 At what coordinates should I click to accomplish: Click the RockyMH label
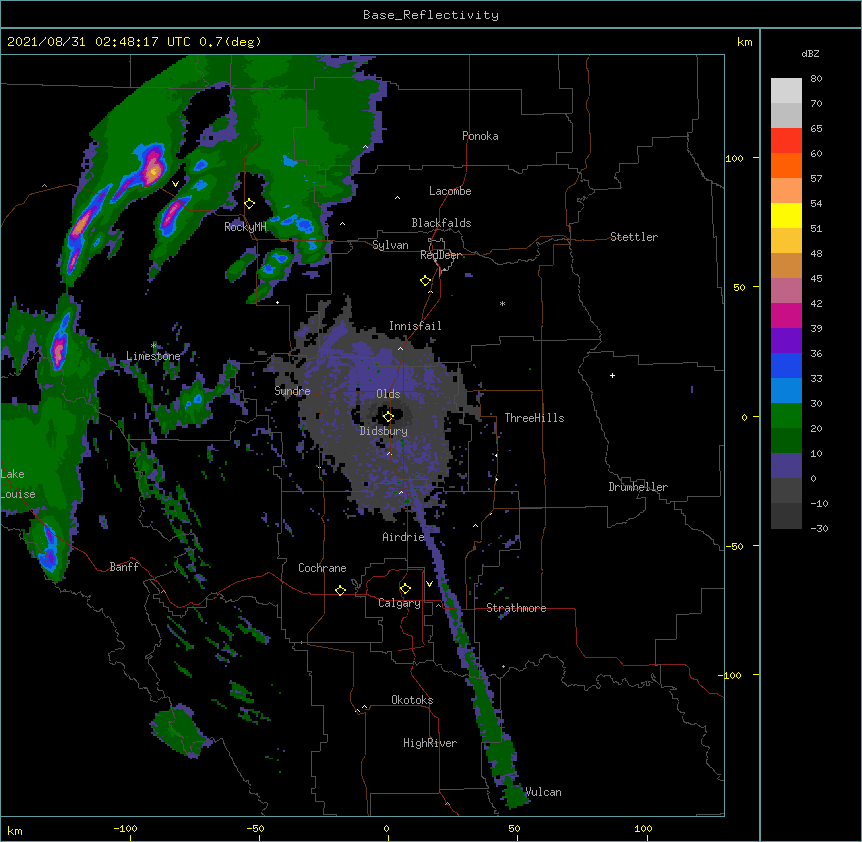click(x=245, y=227)
